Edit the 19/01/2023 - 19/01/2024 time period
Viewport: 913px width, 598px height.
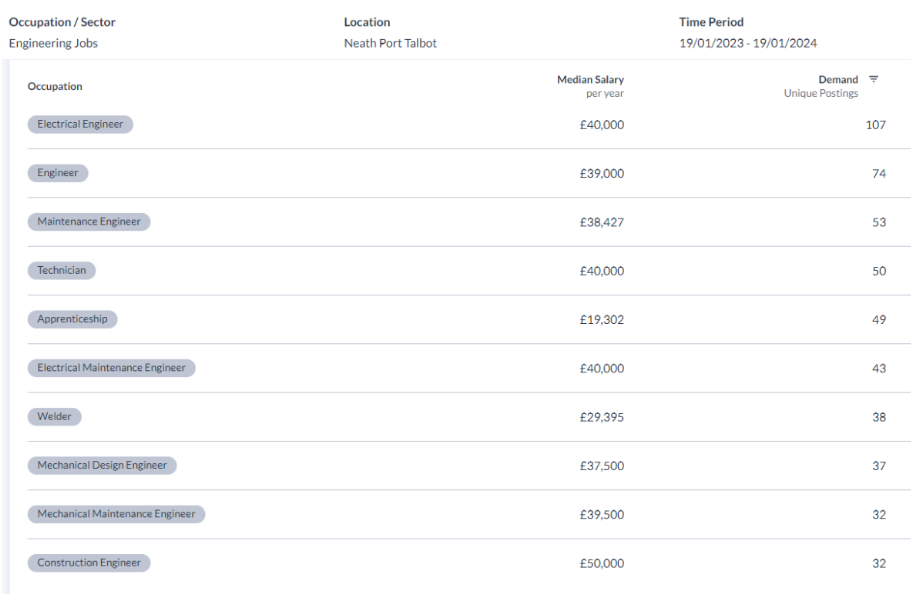coord(748,43)
